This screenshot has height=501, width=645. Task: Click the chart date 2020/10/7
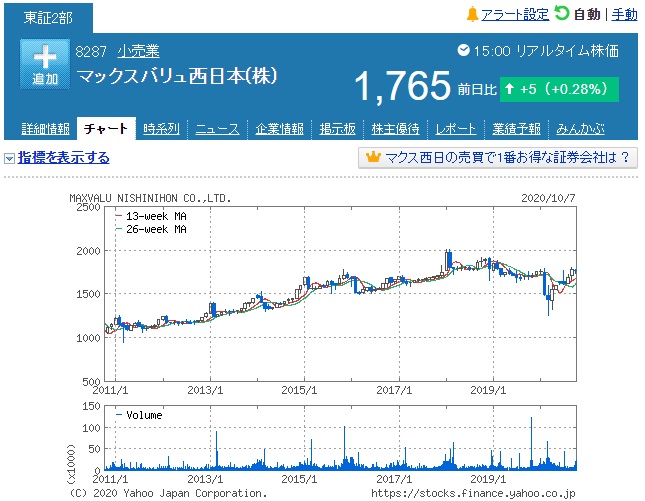click(x=548, y=198)
